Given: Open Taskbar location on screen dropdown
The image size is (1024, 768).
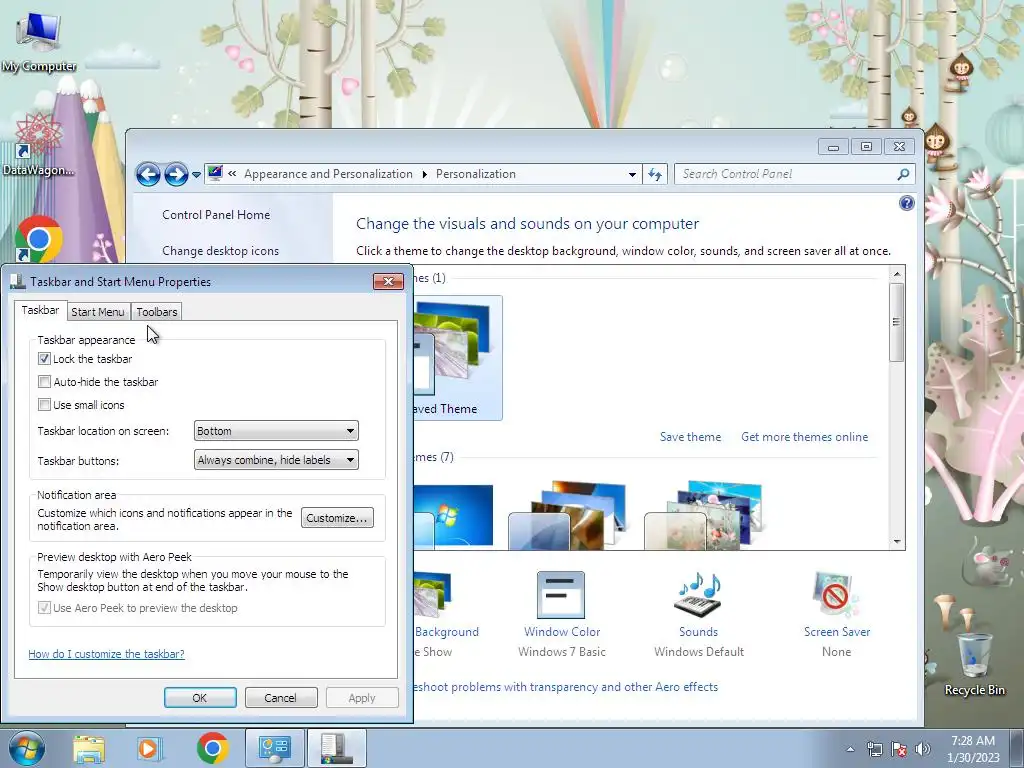Looking at the screenshot, I should click(x=276, y=431).
